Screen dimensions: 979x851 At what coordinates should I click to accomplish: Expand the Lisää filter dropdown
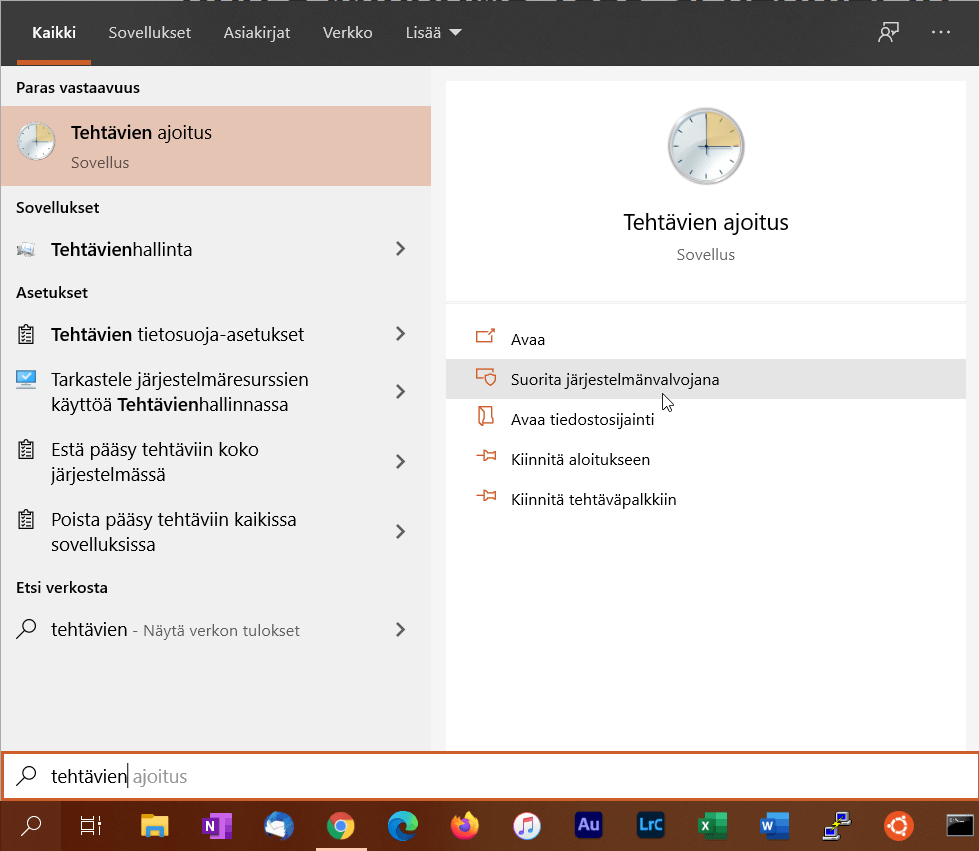click(x=433, y=33)
